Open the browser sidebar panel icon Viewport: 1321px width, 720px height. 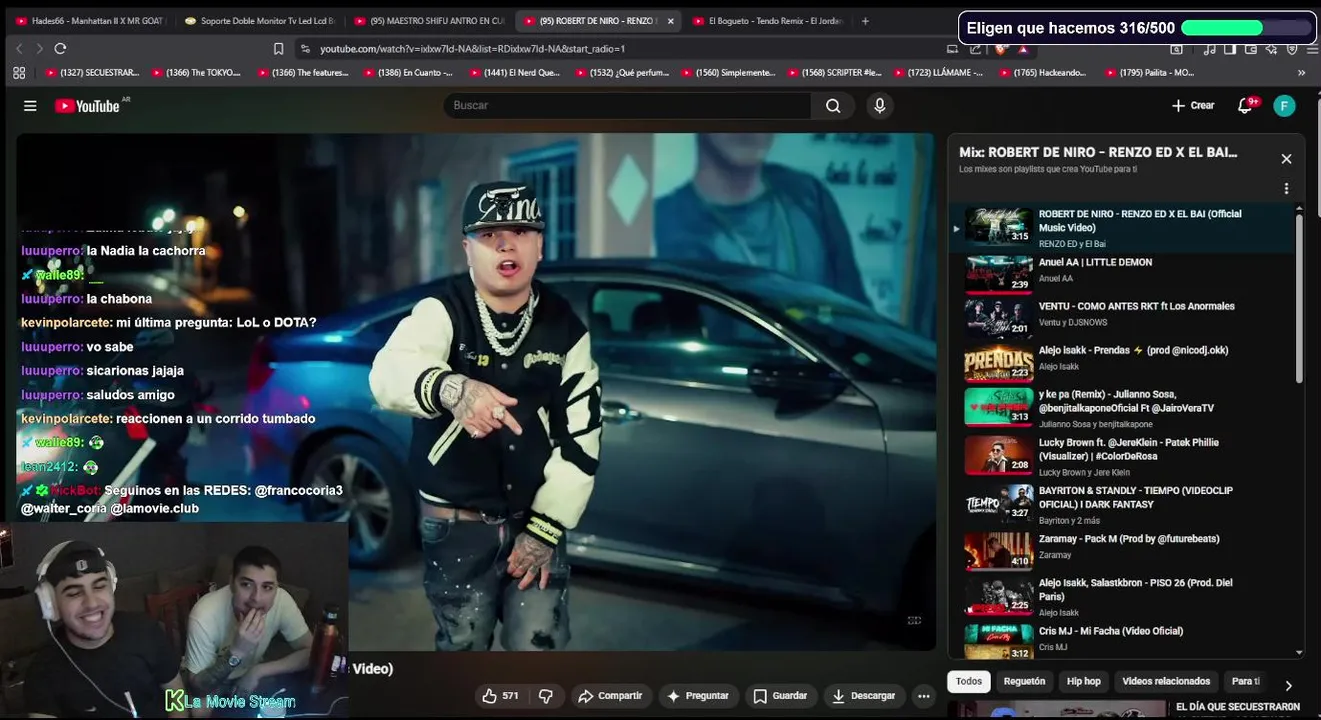pyautogui.click(x=1229, y=48)
